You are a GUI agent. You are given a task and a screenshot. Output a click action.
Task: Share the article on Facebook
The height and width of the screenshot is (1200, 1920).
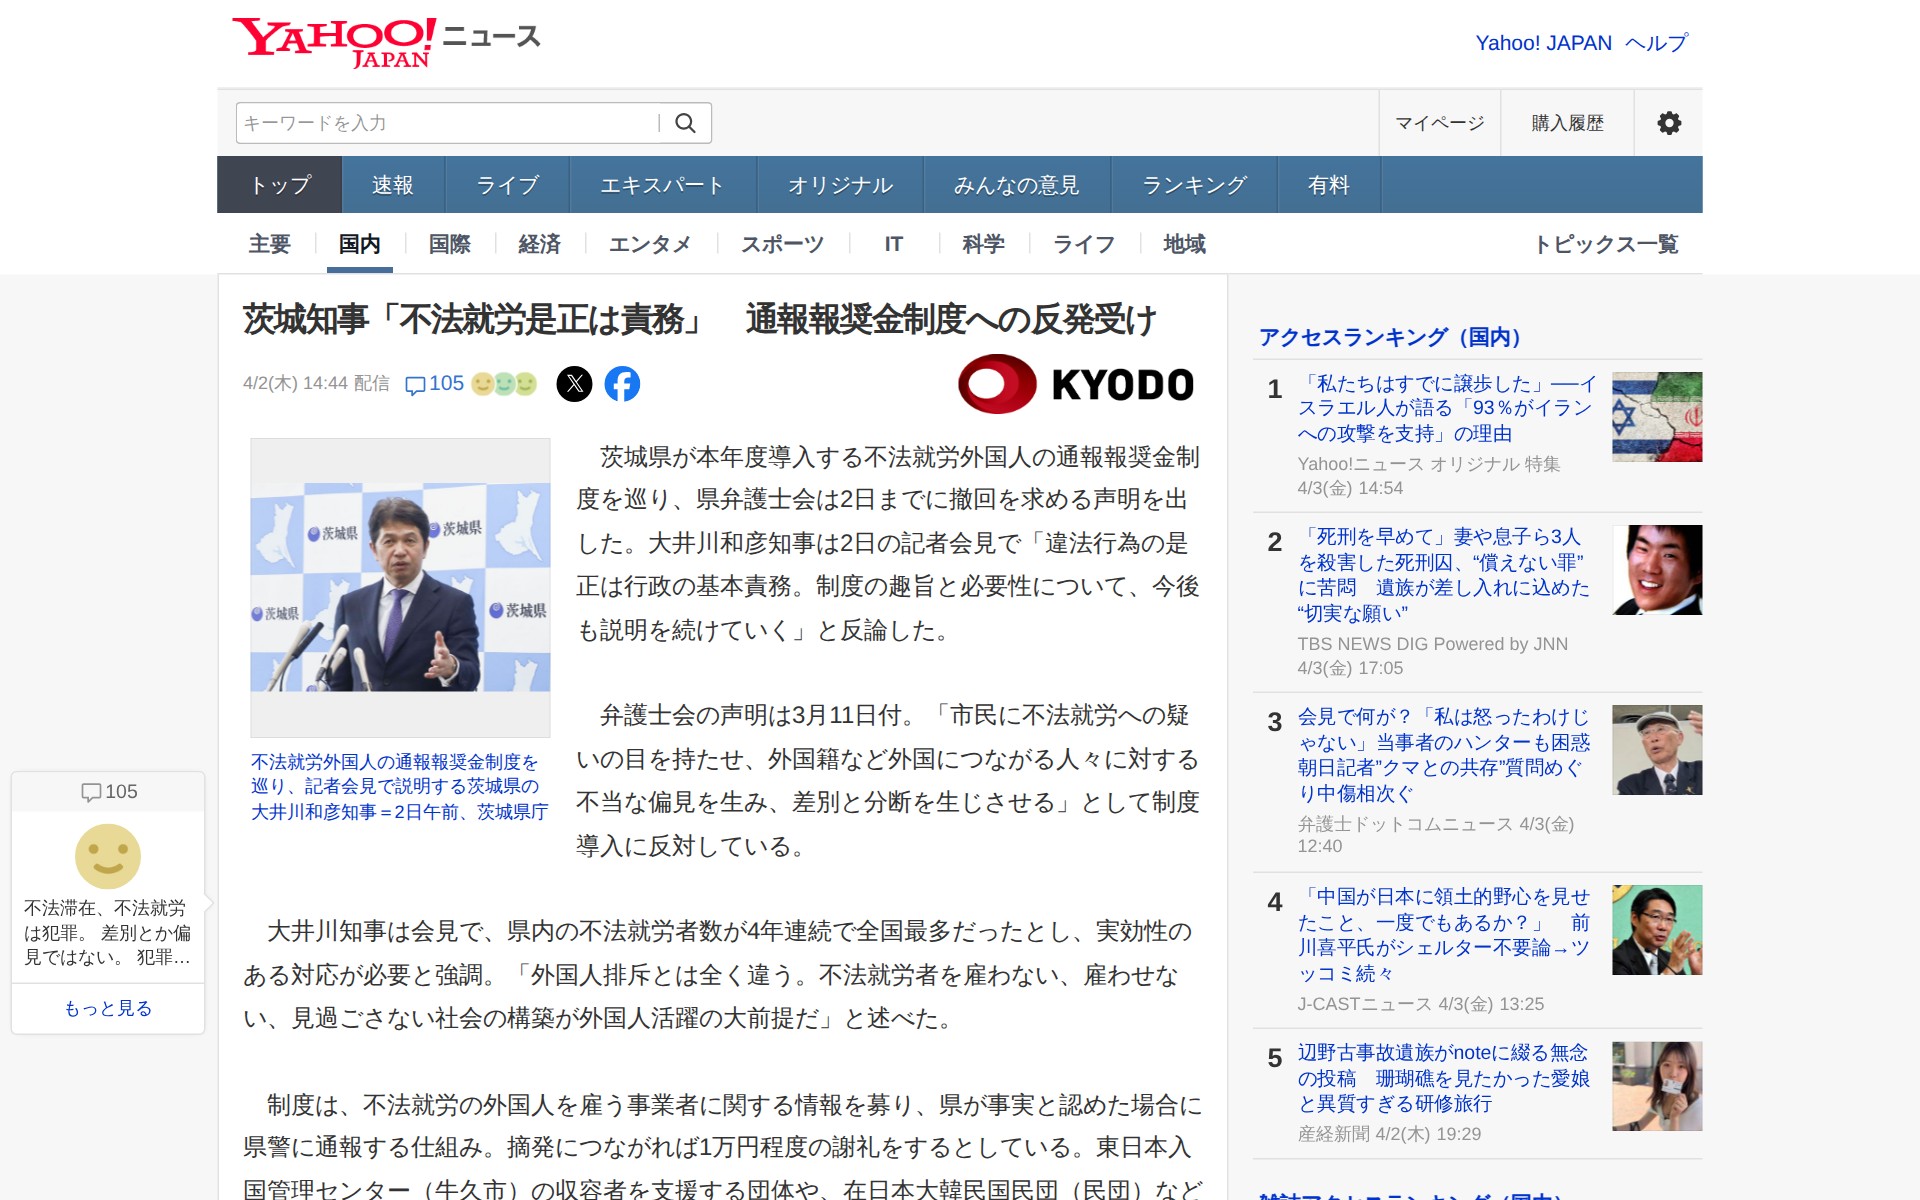(624, 384)
